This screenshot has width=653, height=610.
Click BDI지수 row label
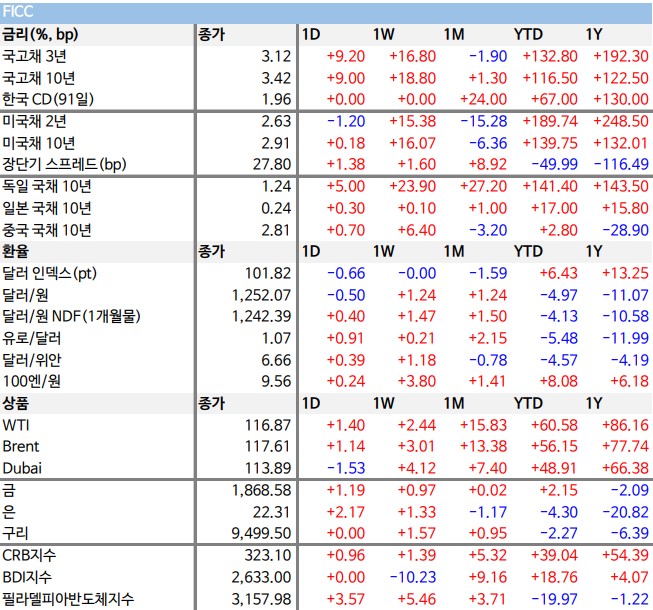[27, 577]
